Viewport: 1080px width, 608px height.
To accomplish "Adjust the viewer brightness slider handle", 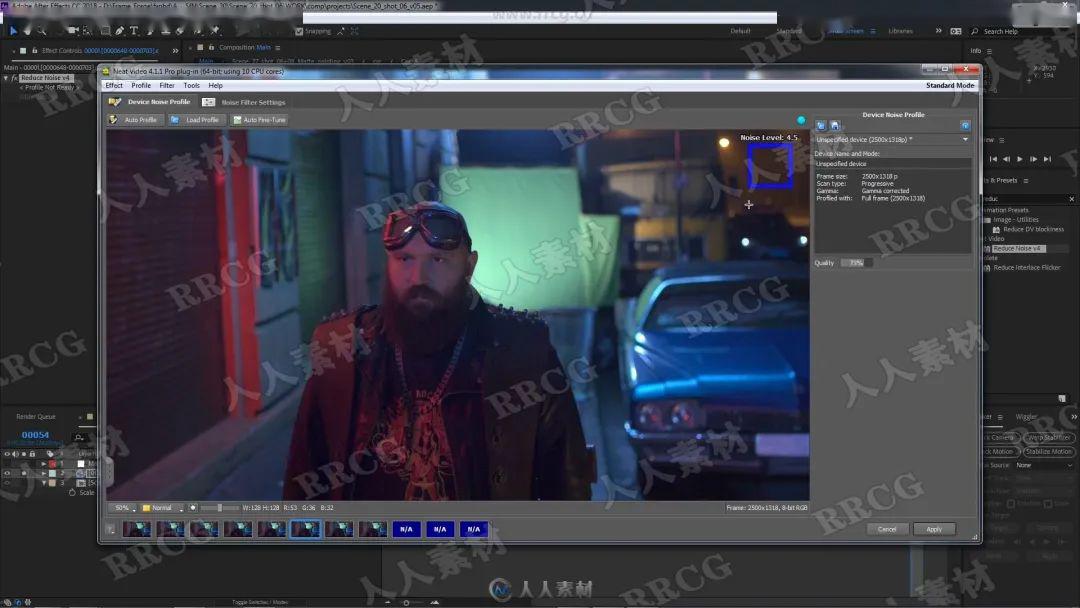I will pyautogui.click(x=220, y=508).
